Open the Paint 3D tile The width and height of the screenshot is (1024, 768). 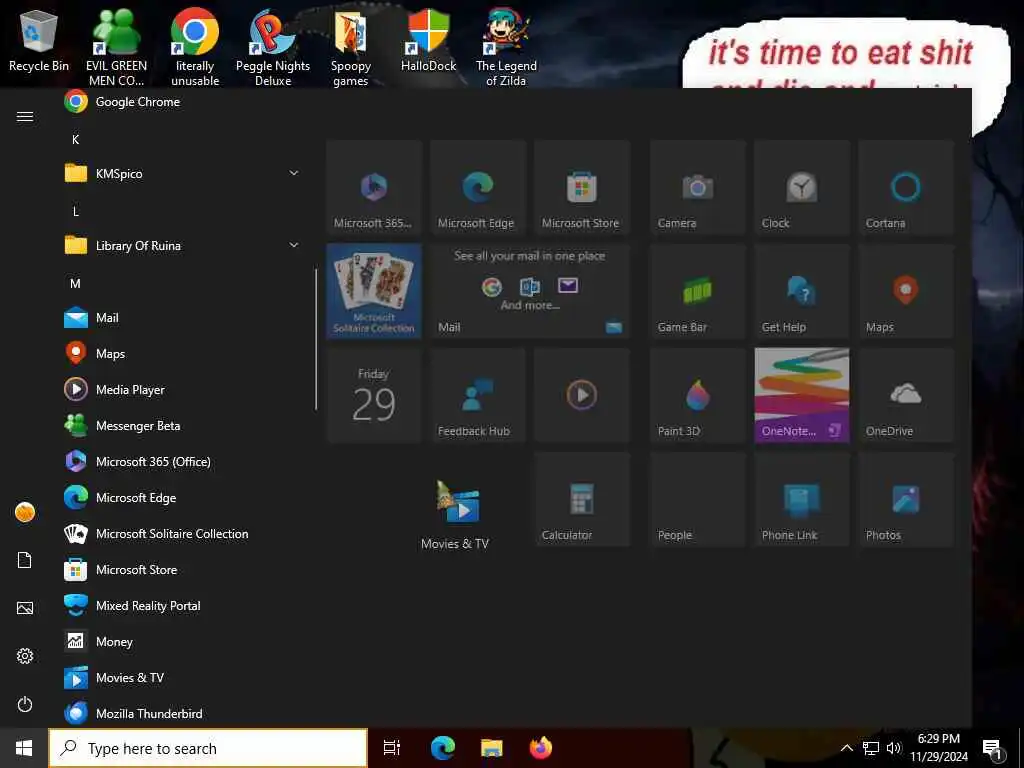(697, 395)
